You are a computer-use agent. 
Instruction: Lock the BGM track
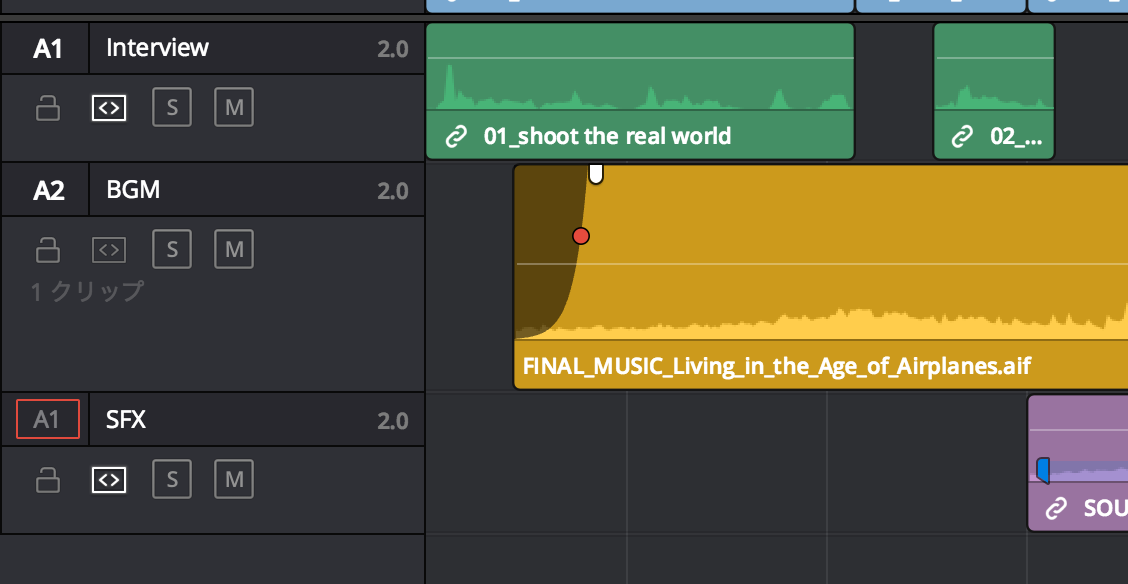(48, 249)
